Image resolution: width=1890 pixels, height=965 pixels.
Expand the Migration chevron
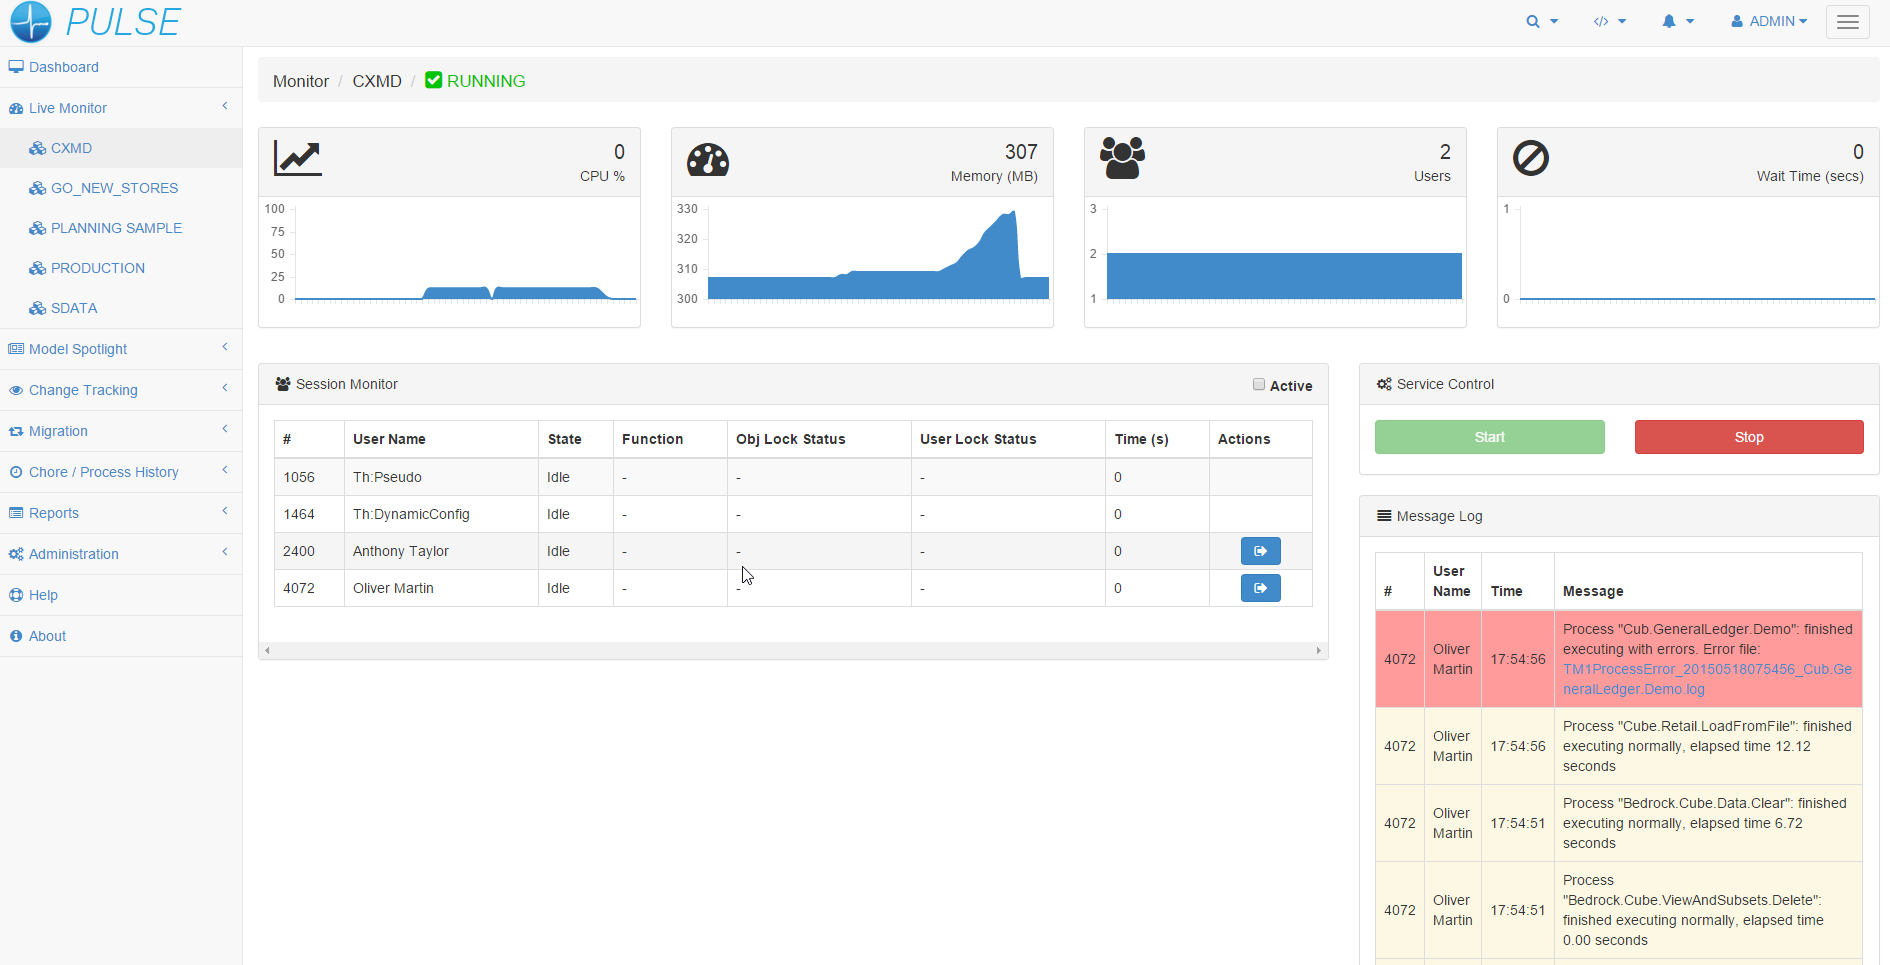(x=225, y=428)
